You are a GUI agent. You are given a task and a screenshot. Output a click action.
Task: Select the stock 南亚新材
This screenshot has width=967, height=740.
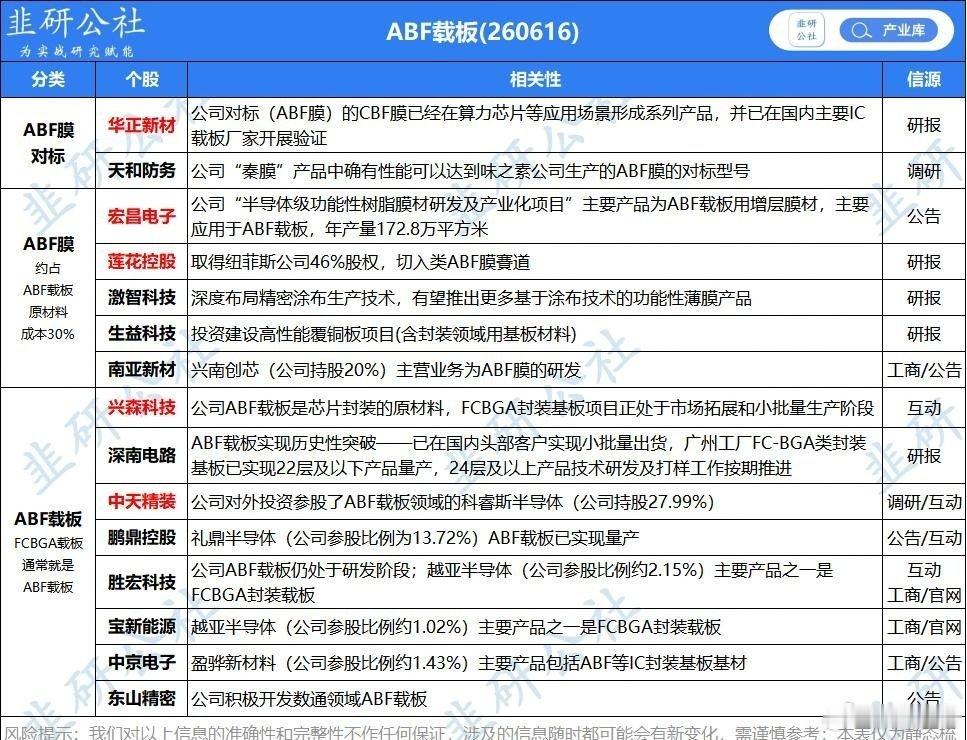click(x=142, y=369)
